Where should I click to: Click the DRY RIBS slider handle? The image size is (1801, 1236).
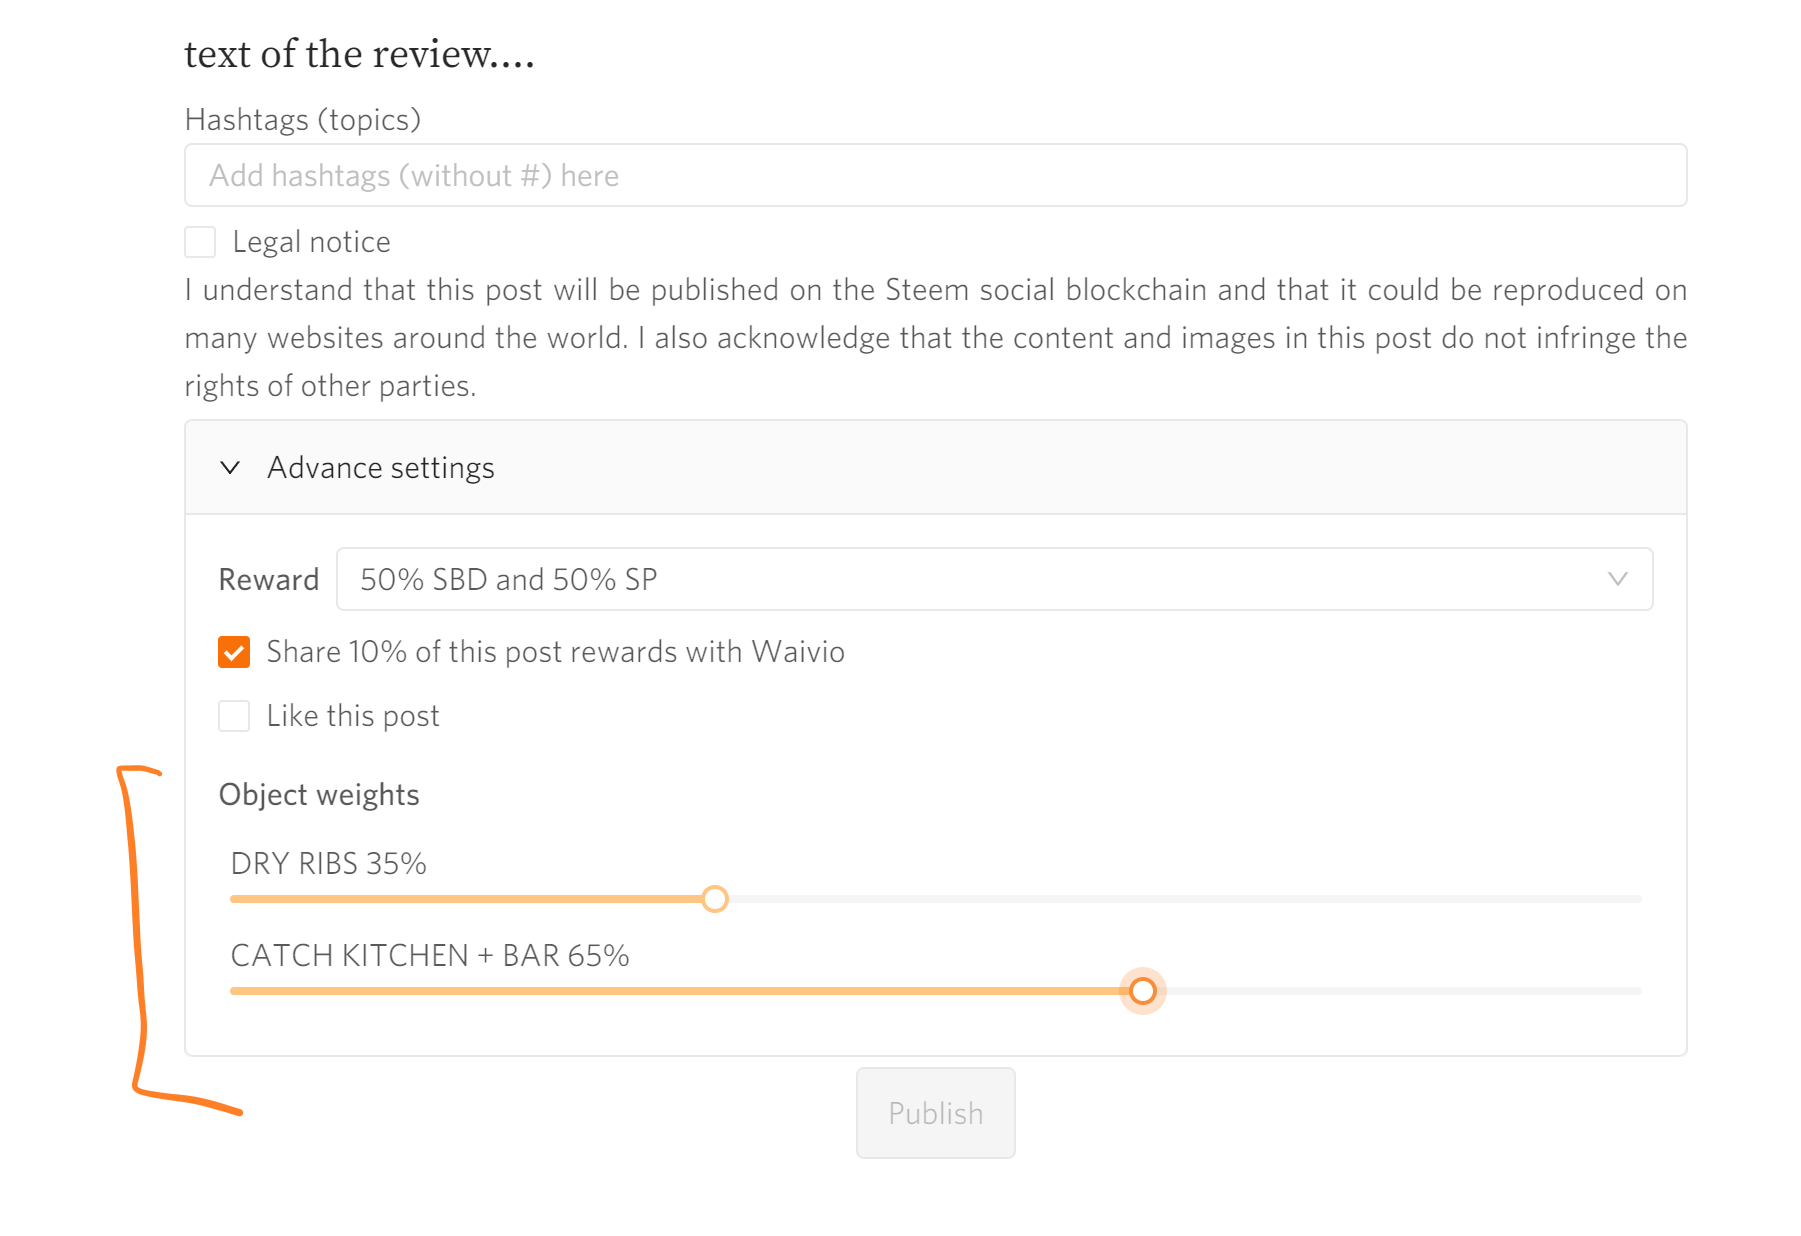(715, 899)
